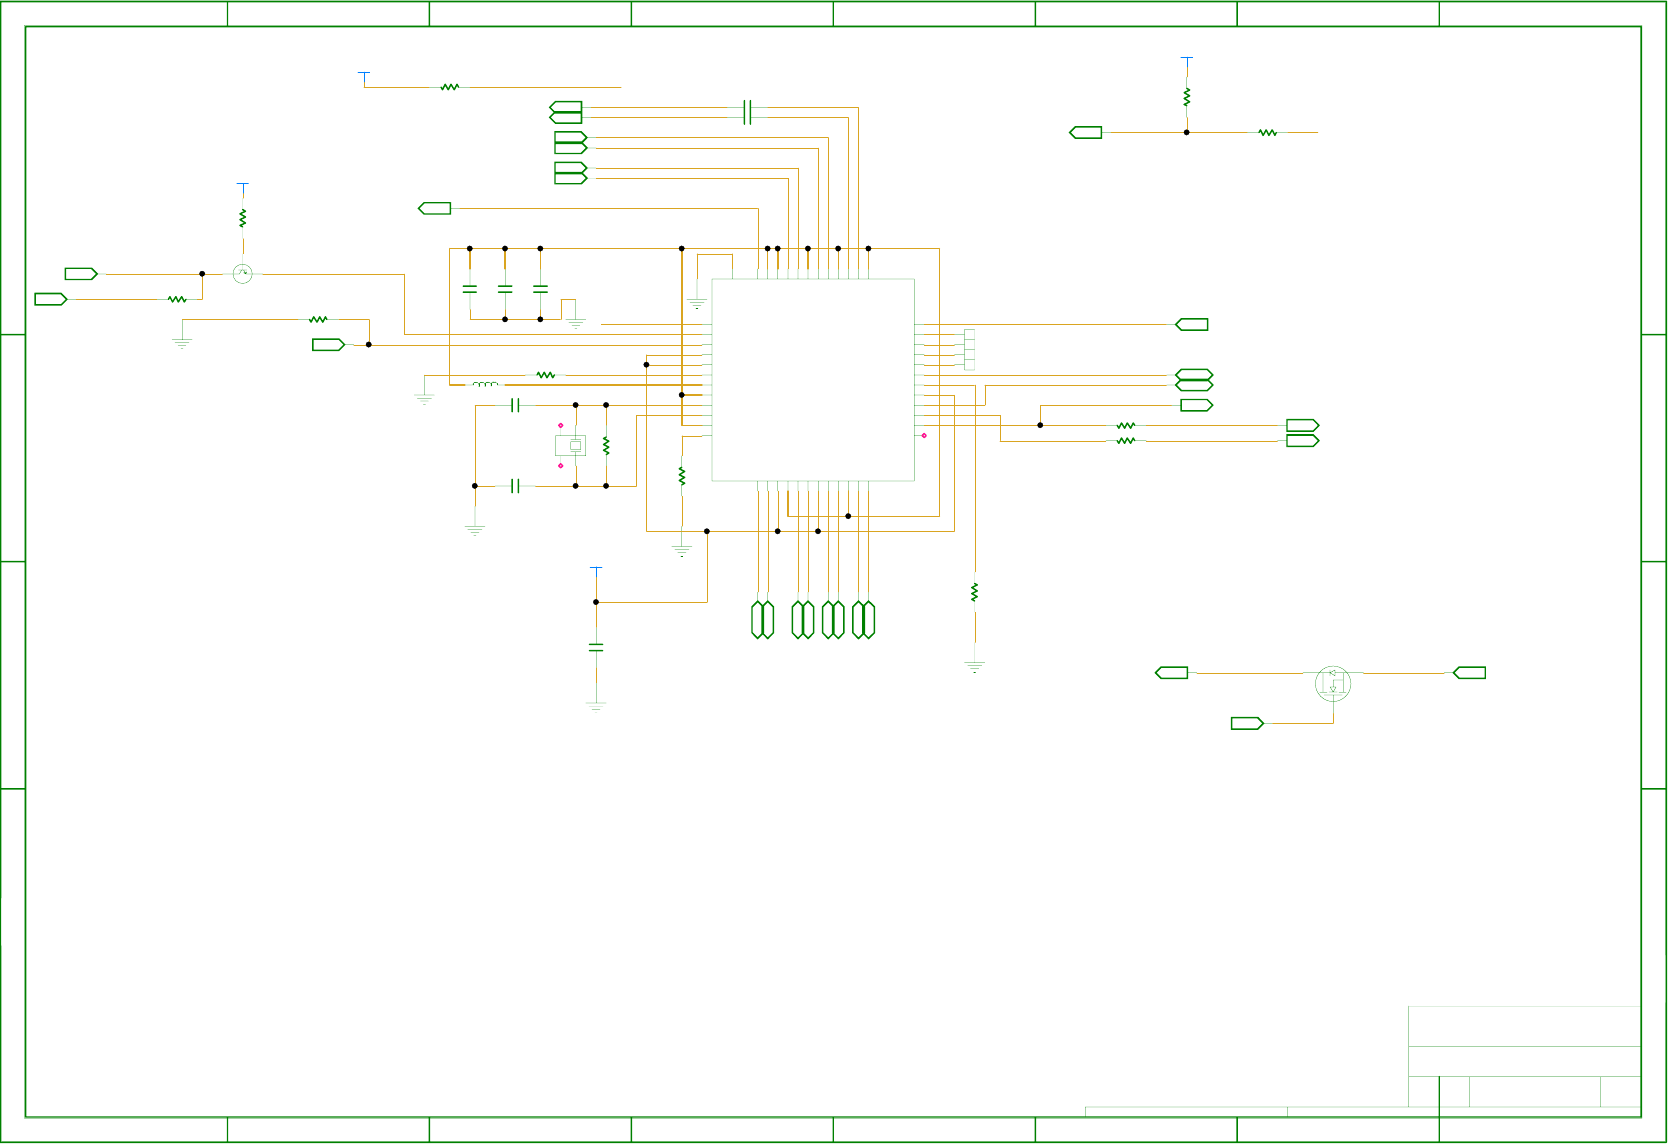1668x1144 pixels.
Task: Select circular symbol below left pull-up resistor
Action: pos(242,273)
